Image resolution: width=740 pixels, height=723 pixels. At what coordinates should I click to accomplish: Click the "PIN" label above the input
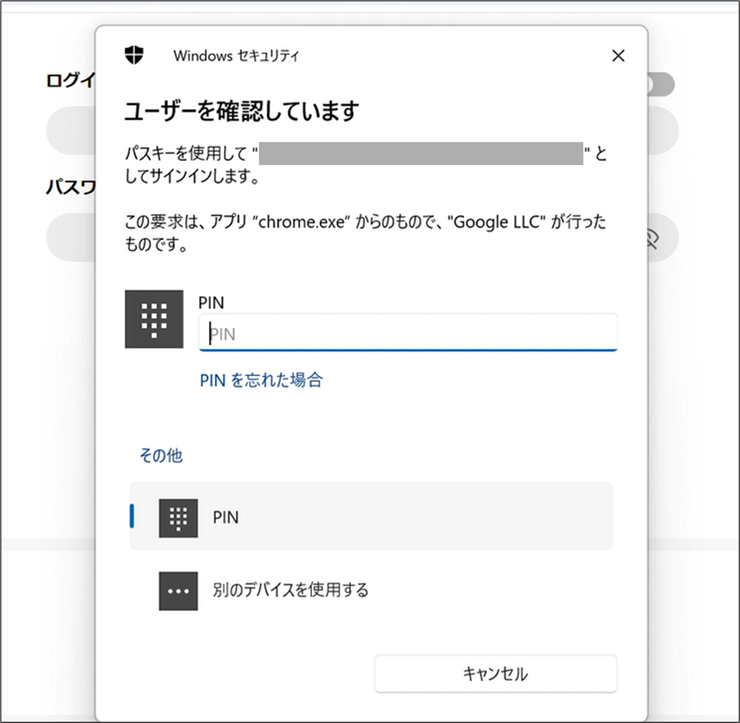(210, 300)
